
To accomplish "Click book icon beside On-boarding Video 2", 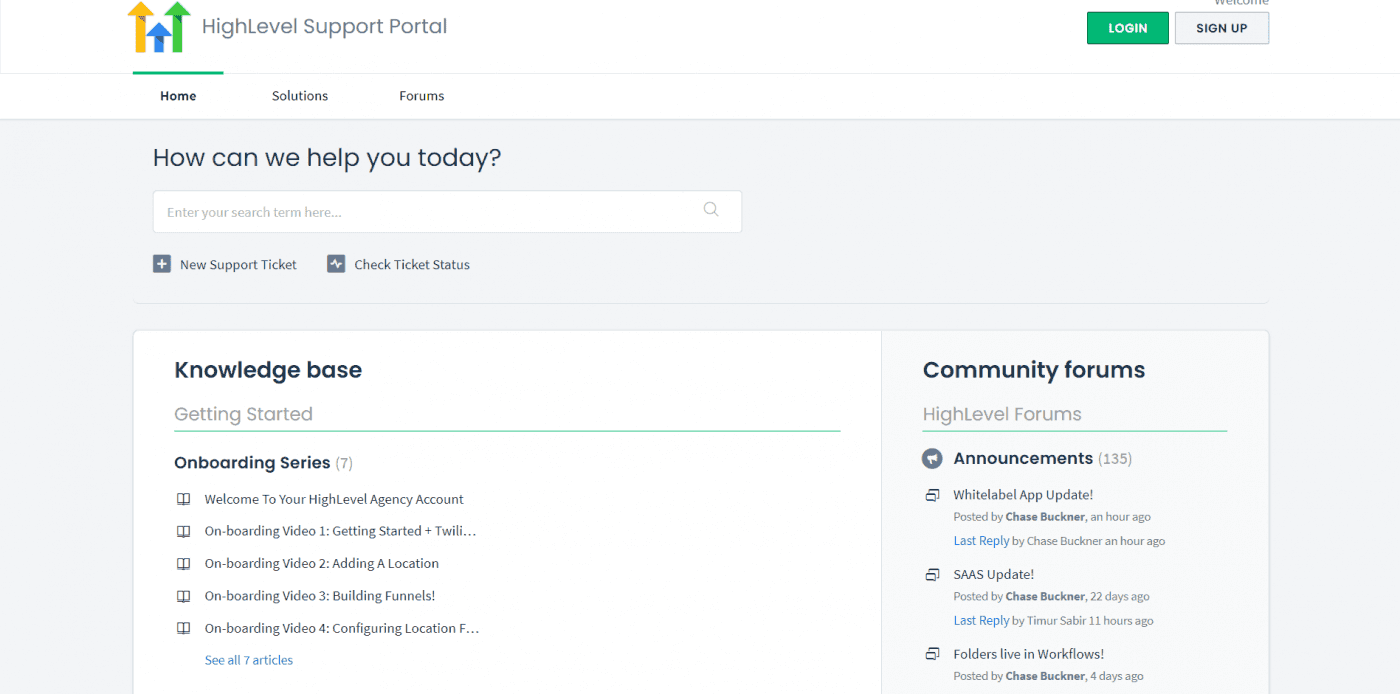I will point(183,563).
